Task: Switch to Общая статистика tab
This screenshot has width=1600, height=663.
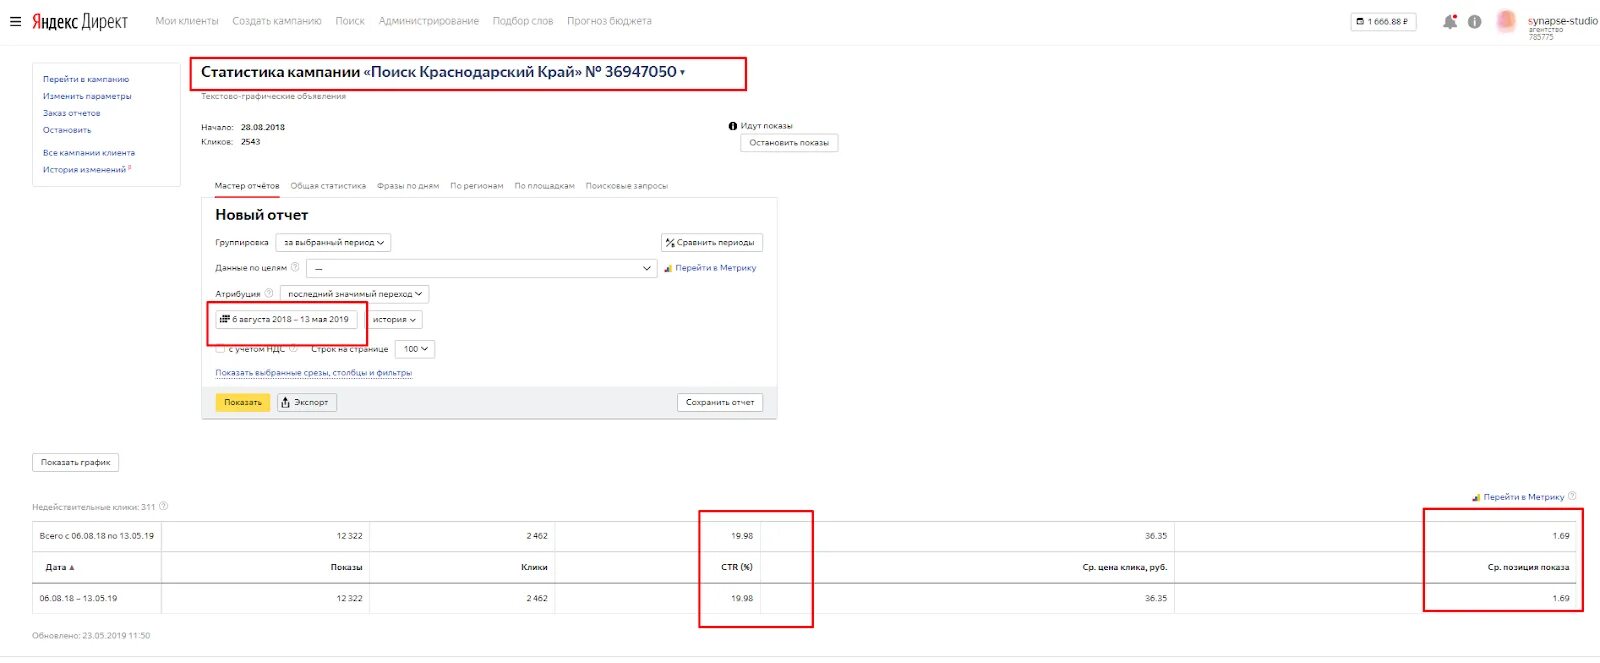Action: coord(328,186)
